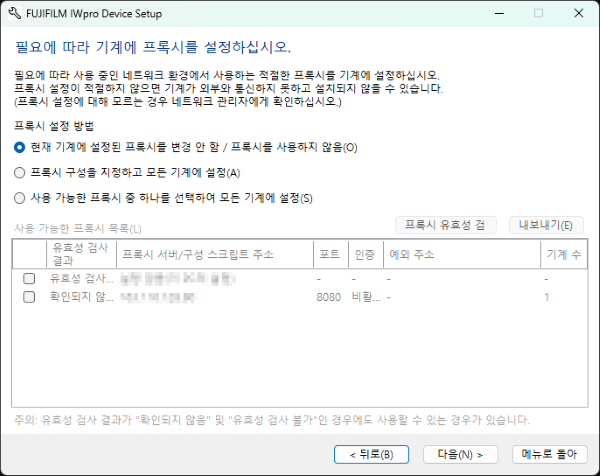Click the '비활...' authentication cell

tap(366, 297)
